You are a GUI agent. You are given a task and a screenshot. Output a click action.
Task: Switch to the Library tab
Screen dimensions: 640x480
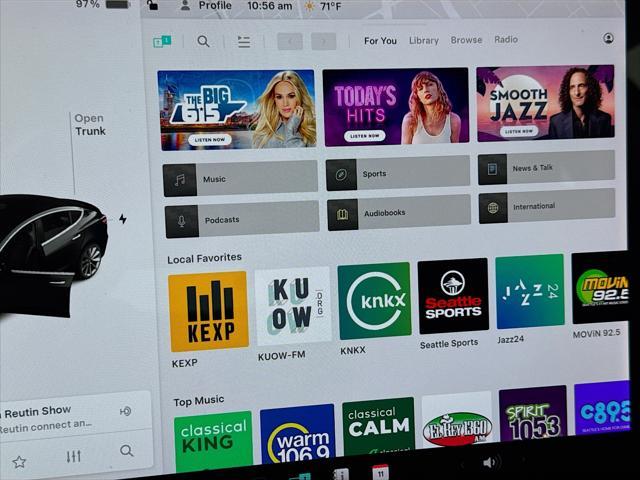(424, 40)
